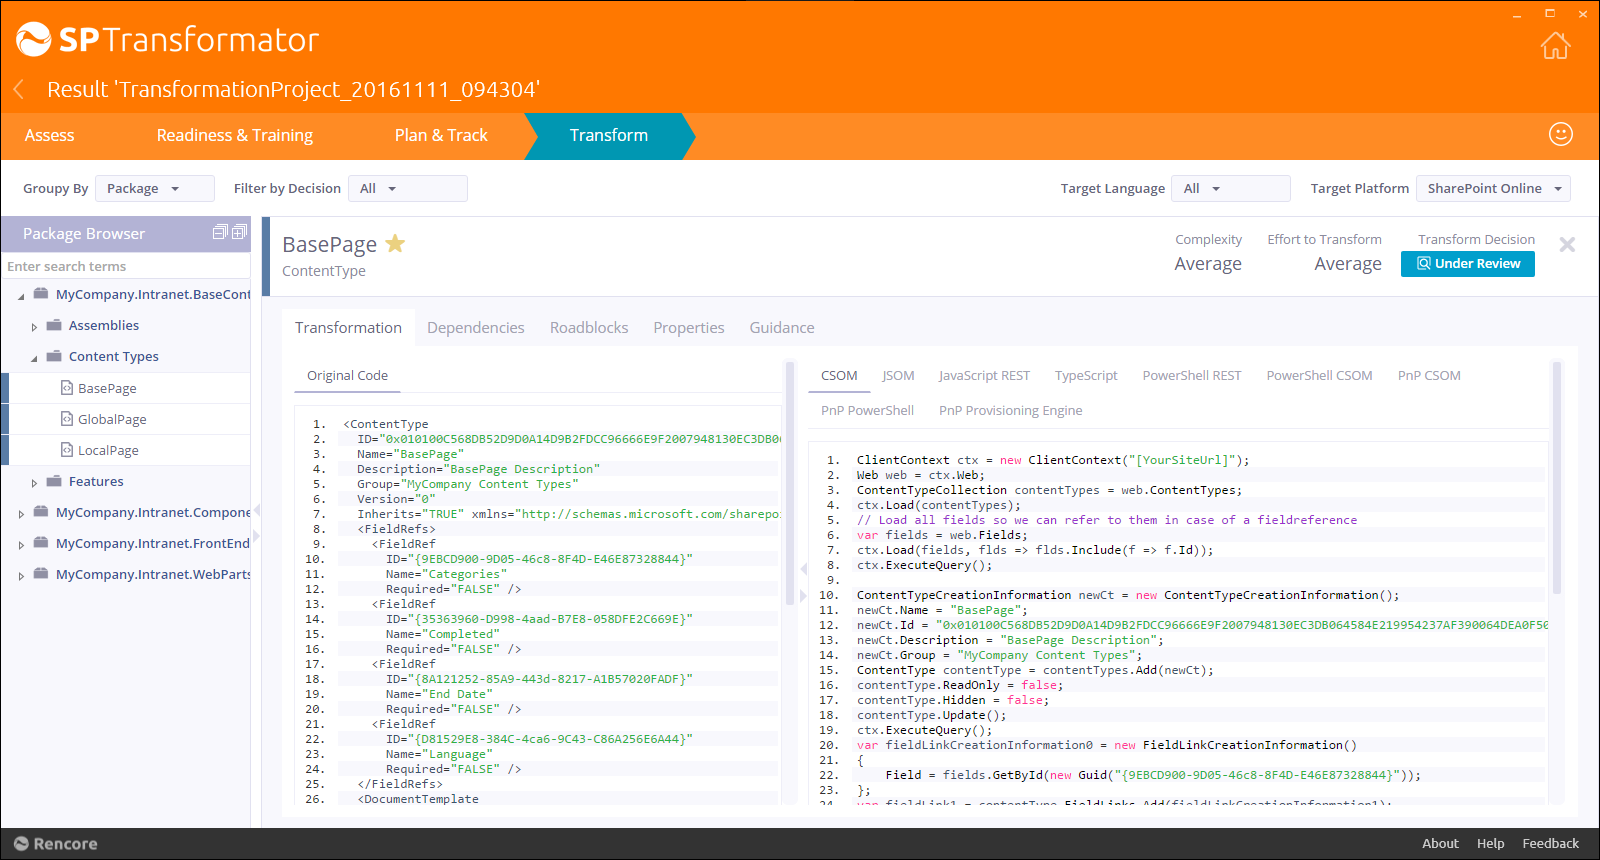Open the Roadblocks tab
This screenshot has height=860, width=1600.
click(589, 328)
